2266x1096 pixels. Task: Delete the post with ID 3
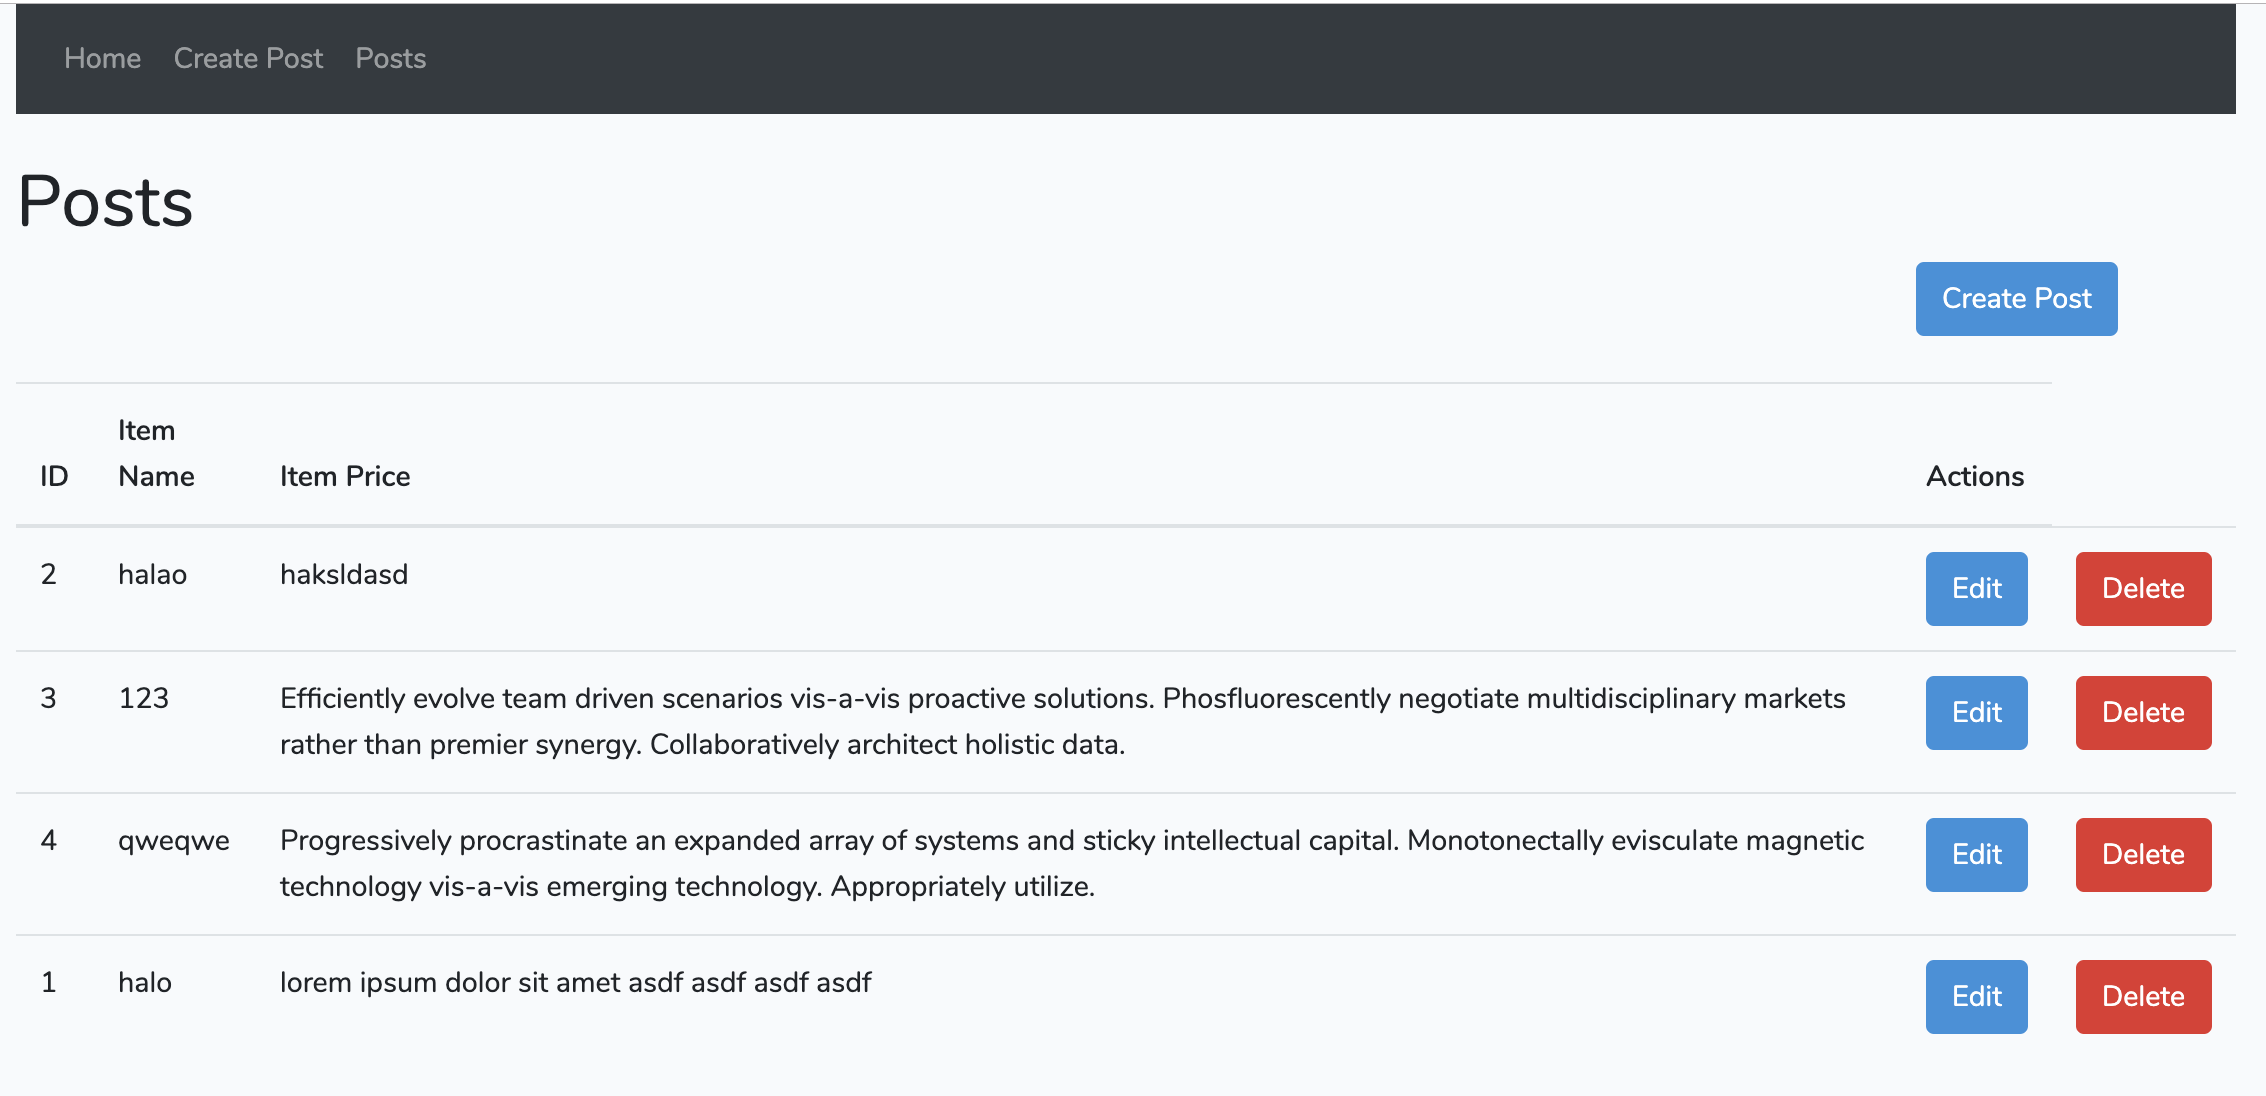click(x=2143, y=713)
